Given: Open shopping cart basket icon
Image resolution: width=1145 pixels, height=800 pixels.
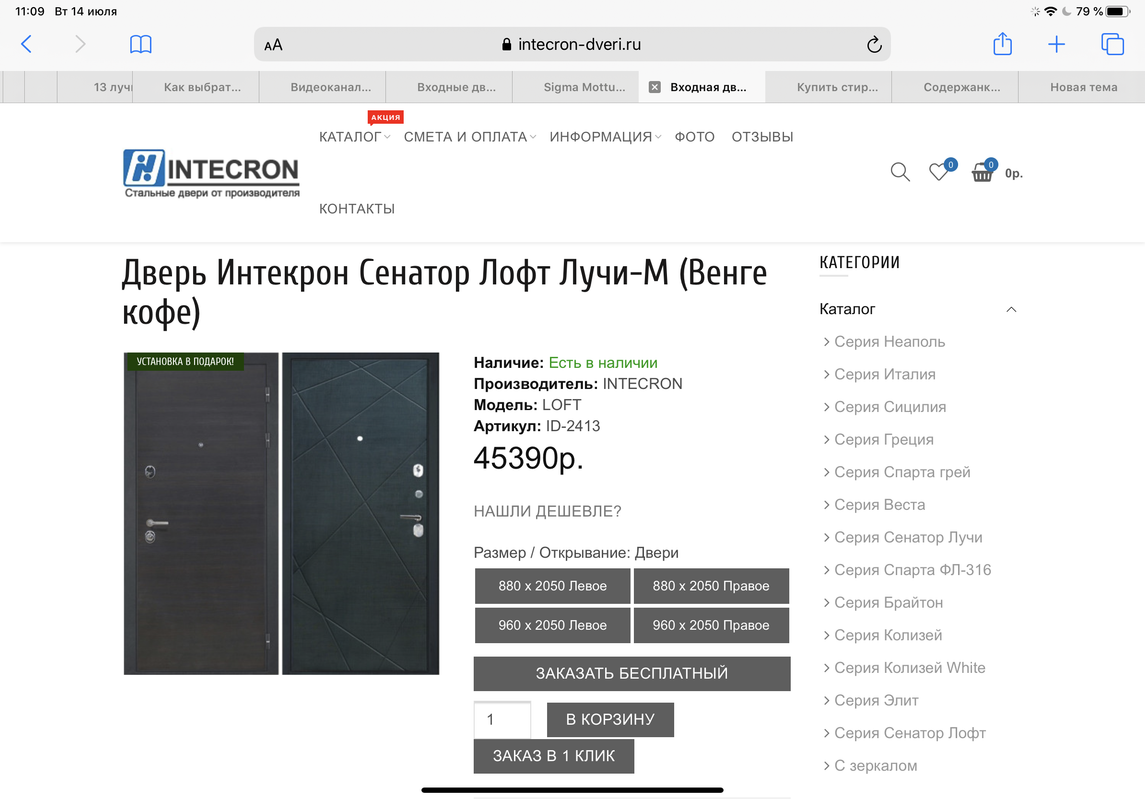Looking at the screenshot, I should 982,172.
